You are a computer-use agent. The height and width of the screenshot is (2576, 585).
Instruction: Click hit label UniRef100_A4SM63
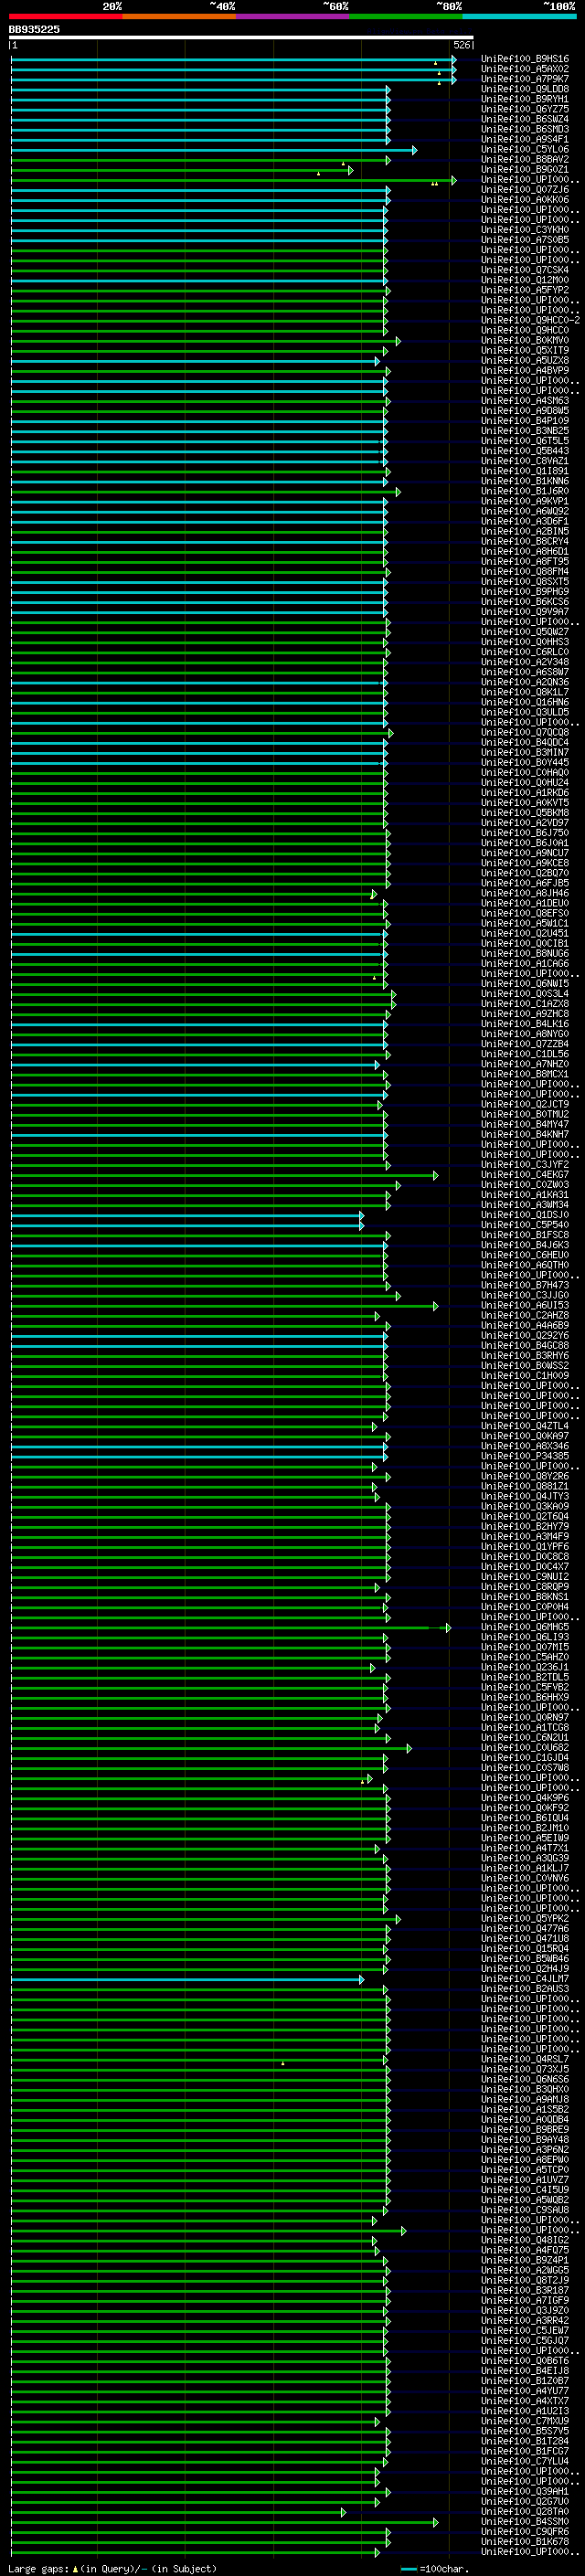[x=525, y=401]
